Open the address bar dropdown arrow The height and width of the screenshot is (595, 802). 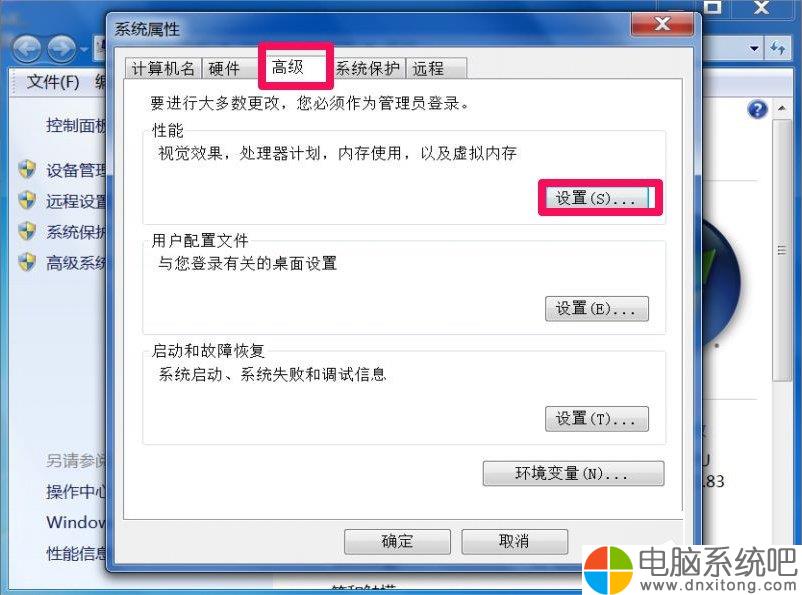(754, 49)
